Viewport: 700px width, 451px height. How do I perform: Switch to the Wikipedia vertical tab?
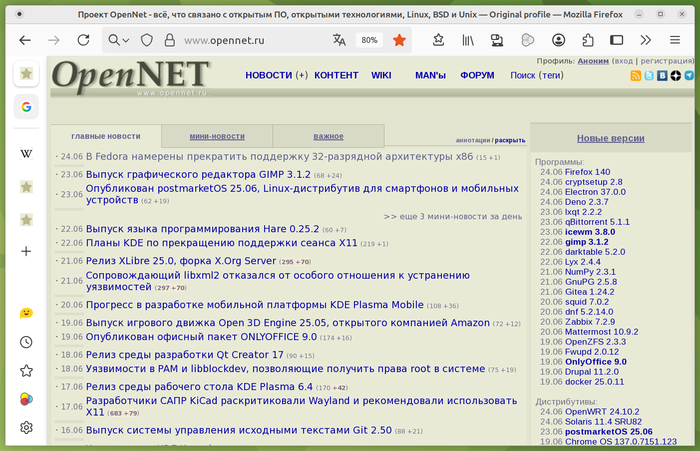point(26,154)
